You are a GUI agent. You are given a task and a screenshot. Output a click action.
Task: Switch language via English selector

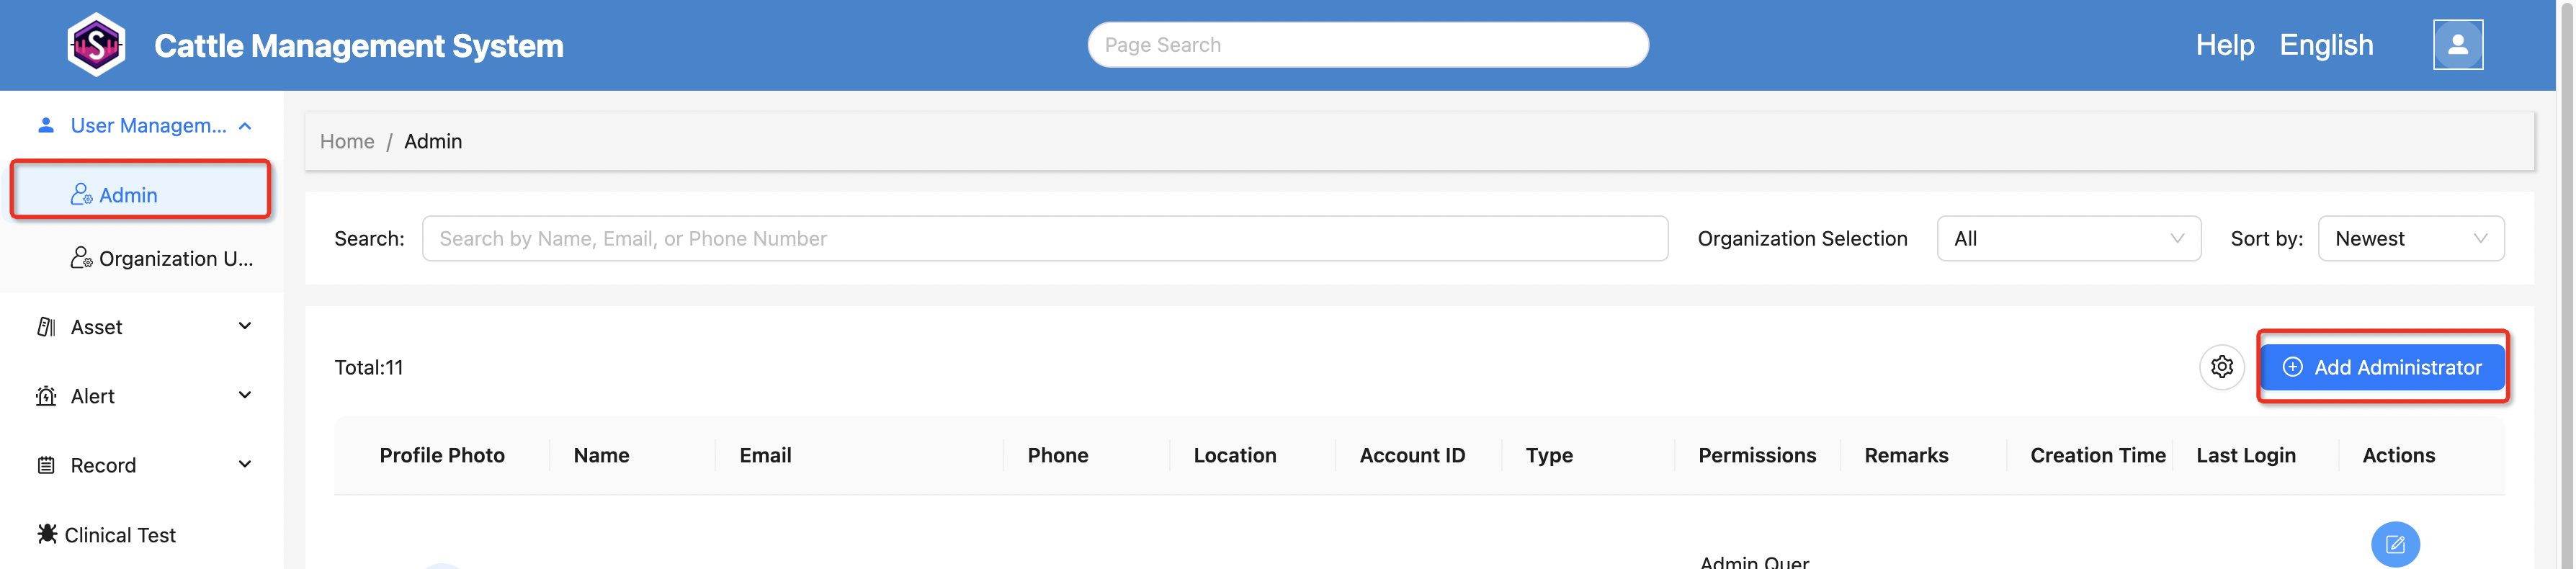pos(2325,45)
